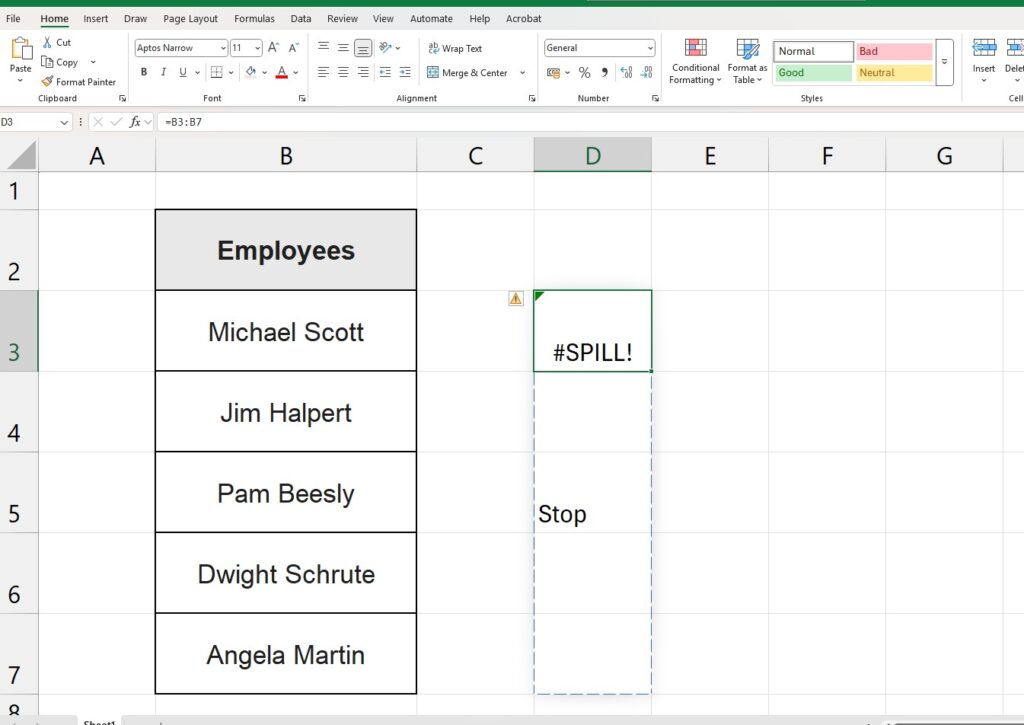1024x725 pixels.
Task: Click the spill error warning icon
Action: 515,298
